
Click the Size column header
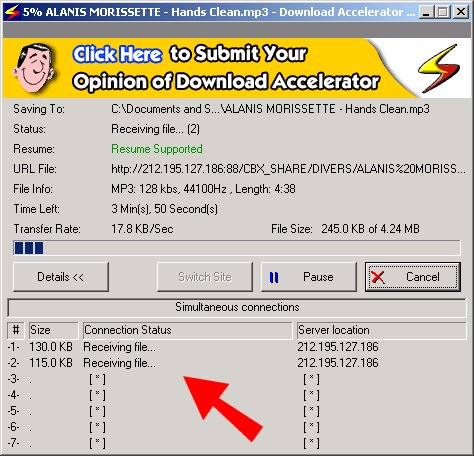(x=54, y=330)
